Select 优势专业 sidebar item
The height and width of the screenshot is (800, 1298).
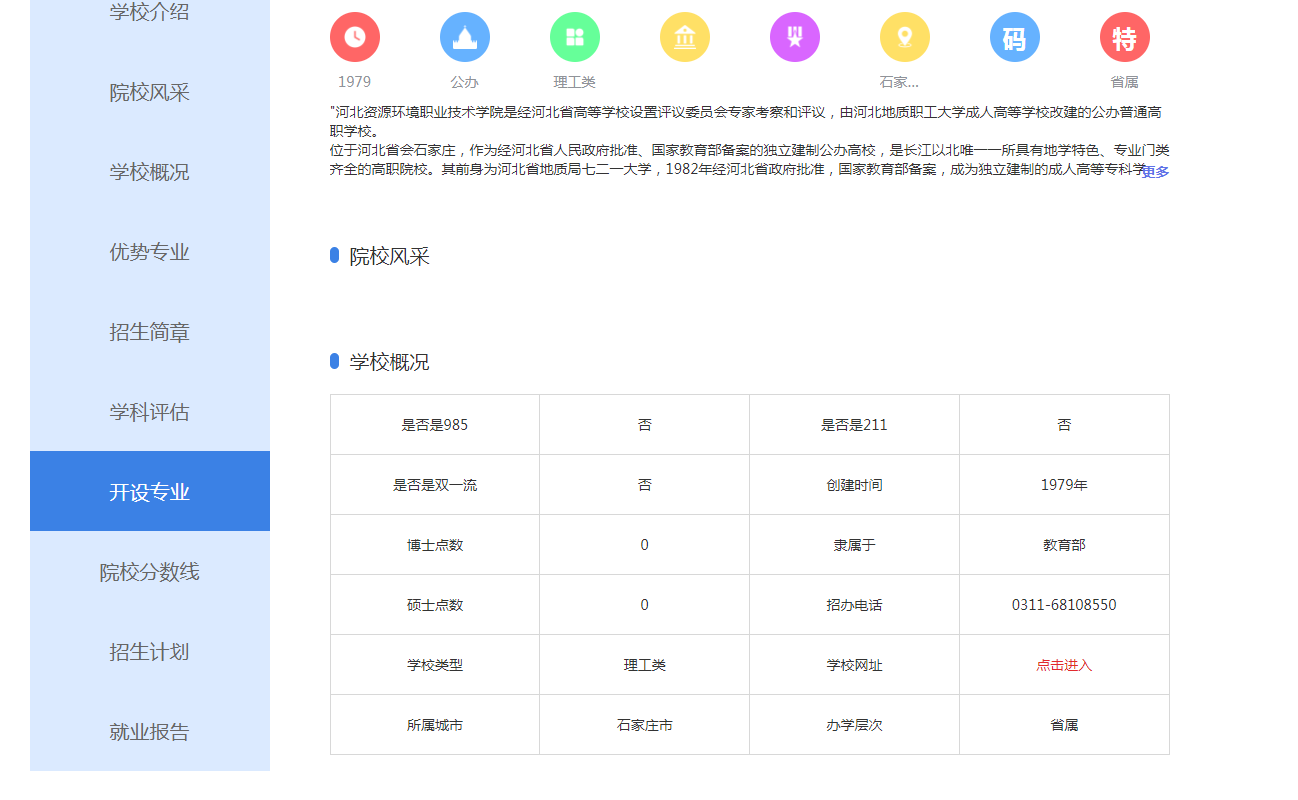[x=150, y=252]
